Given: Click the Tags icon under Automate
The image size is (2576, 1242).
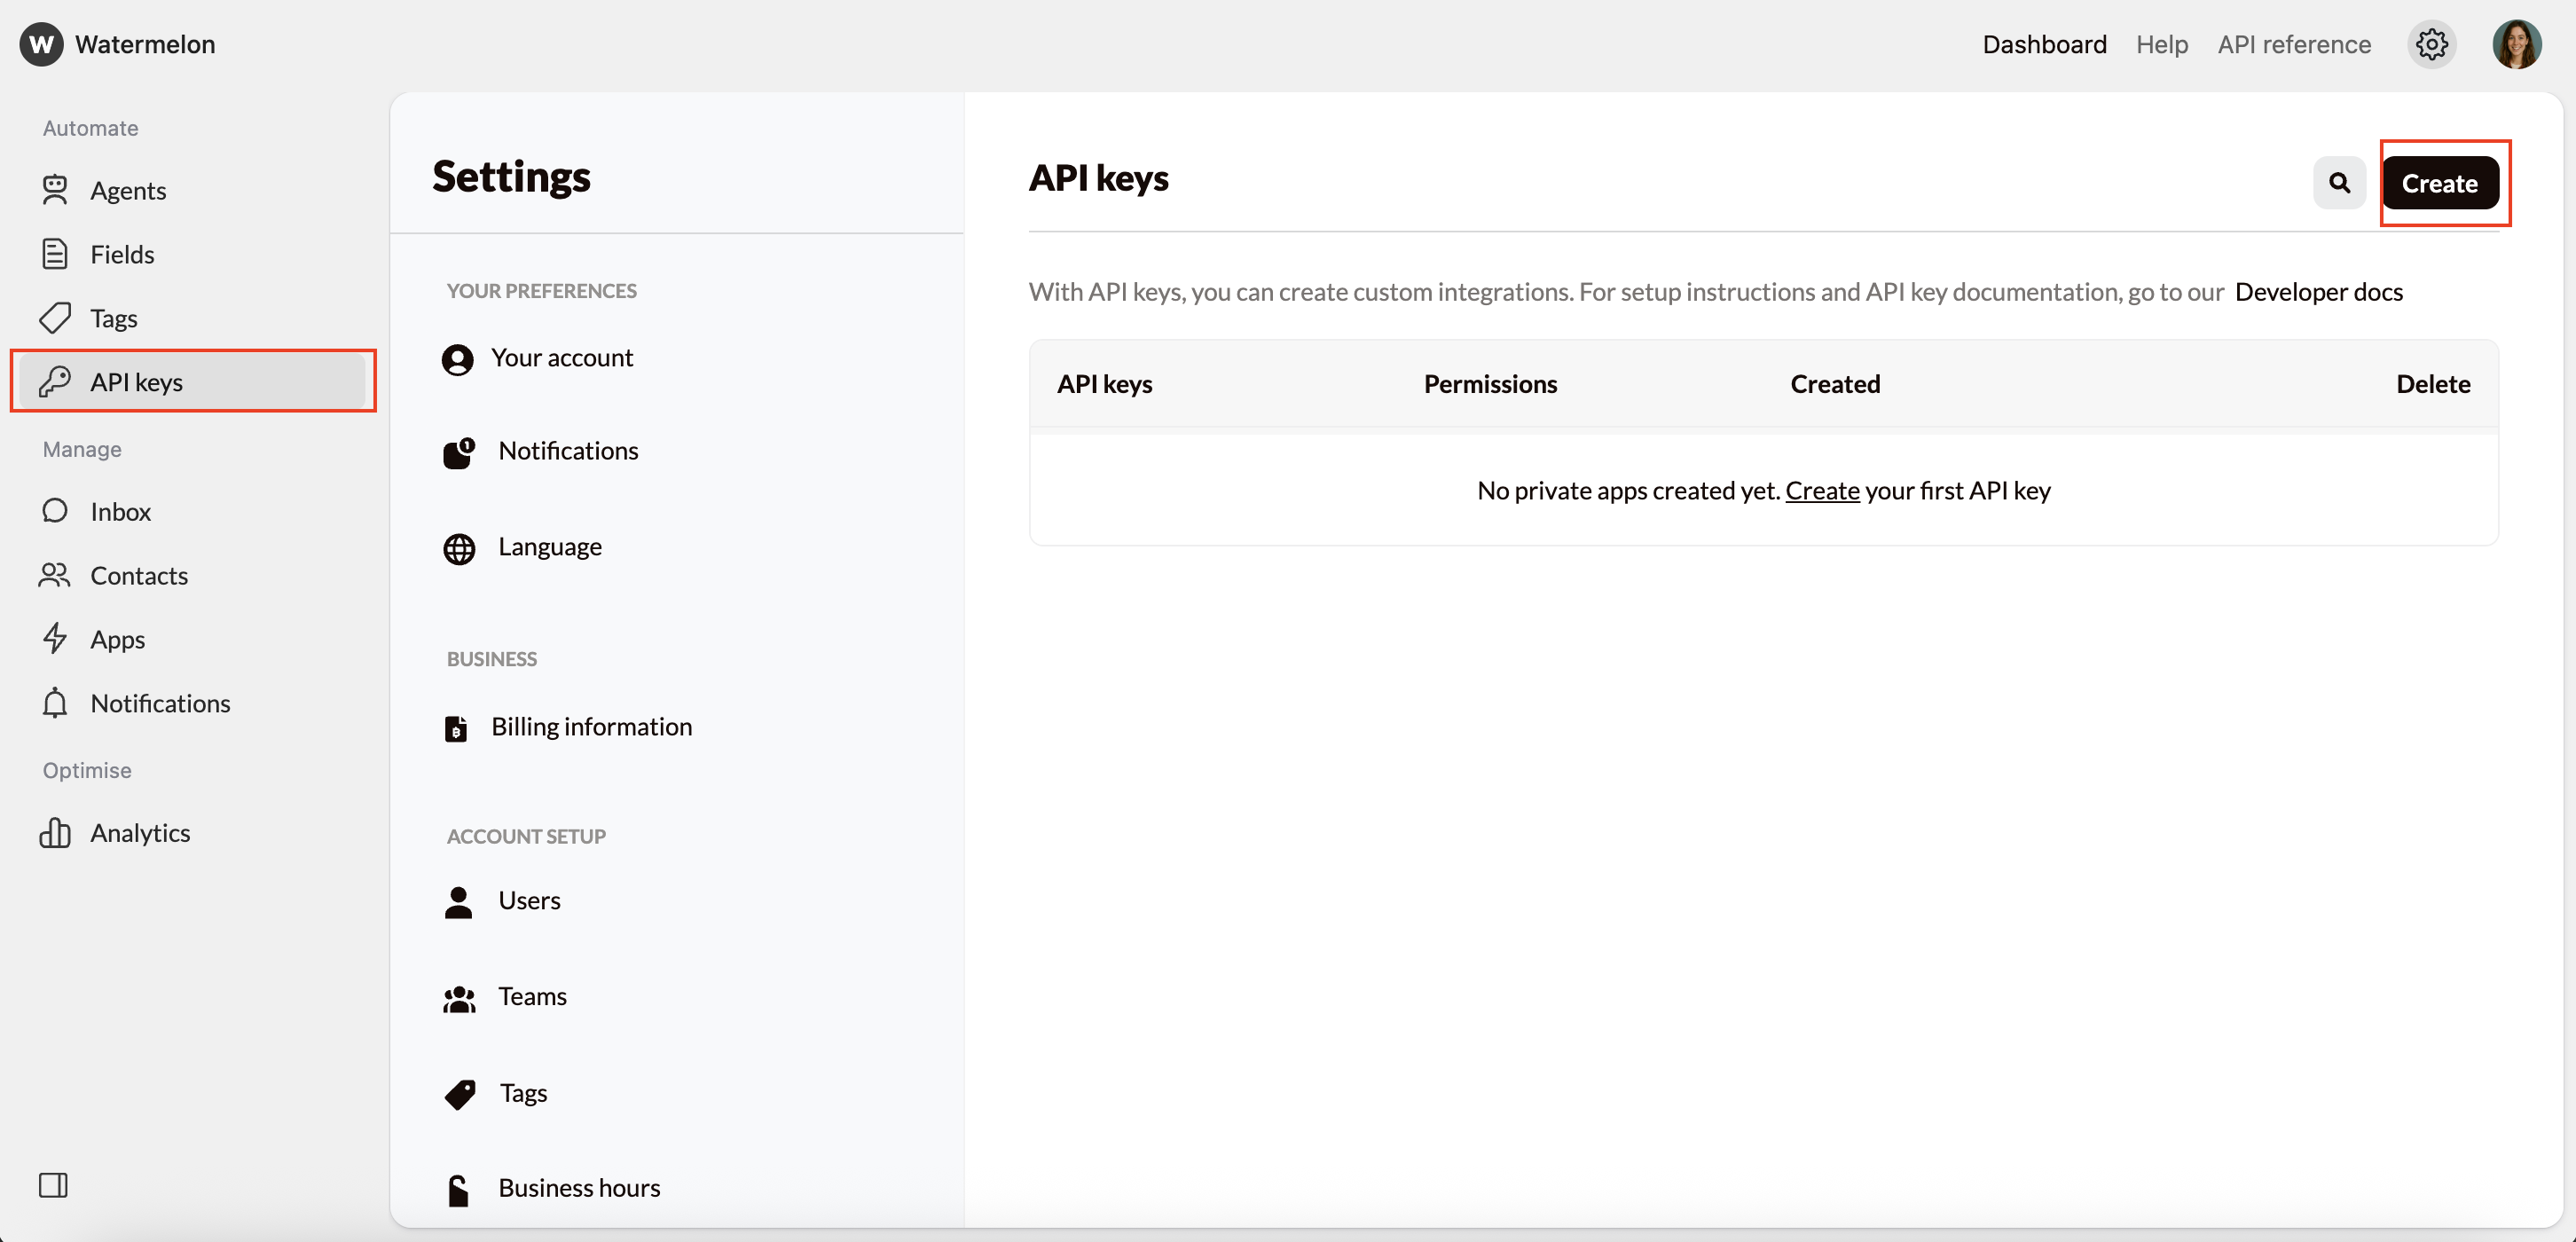Looking at the screenshot, I should click(57, 317).
